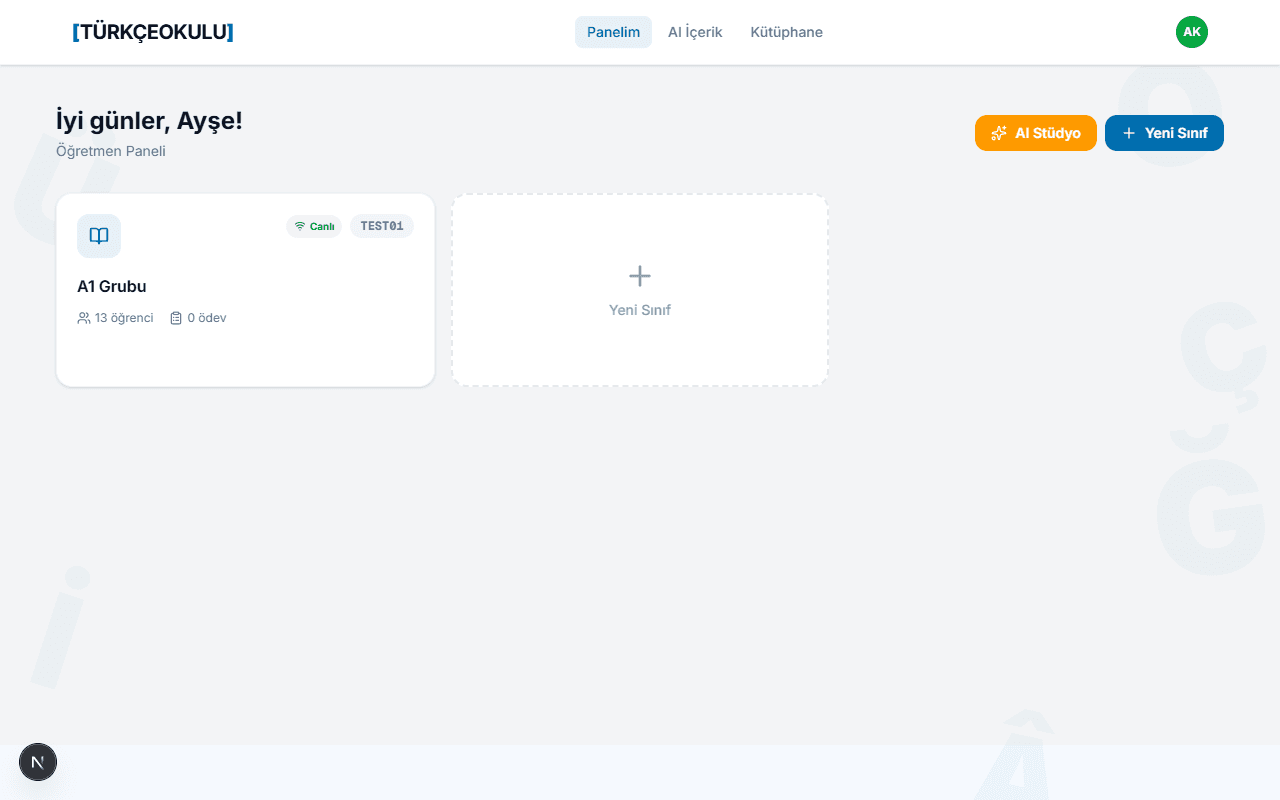Viewport: 1280px width, 800px height.
Task: Switch to the Panelim tab
Action: [613, 32]
